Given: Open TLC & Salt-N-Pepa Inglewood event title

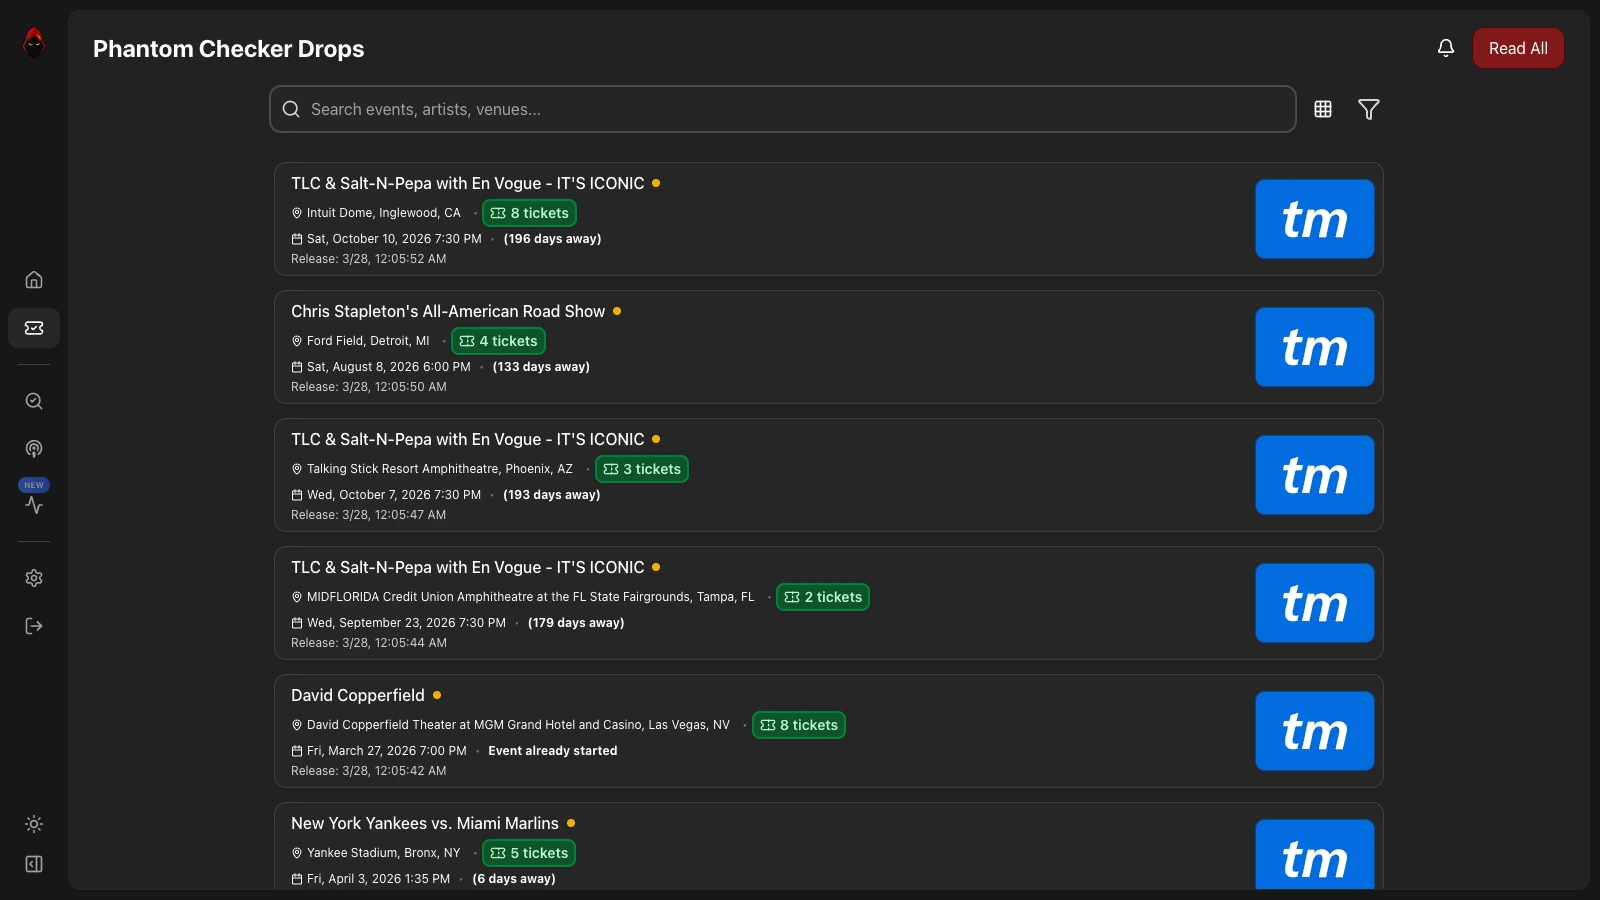Looking at the screenshot, I should pyautogui.click(x=468, y=184).
